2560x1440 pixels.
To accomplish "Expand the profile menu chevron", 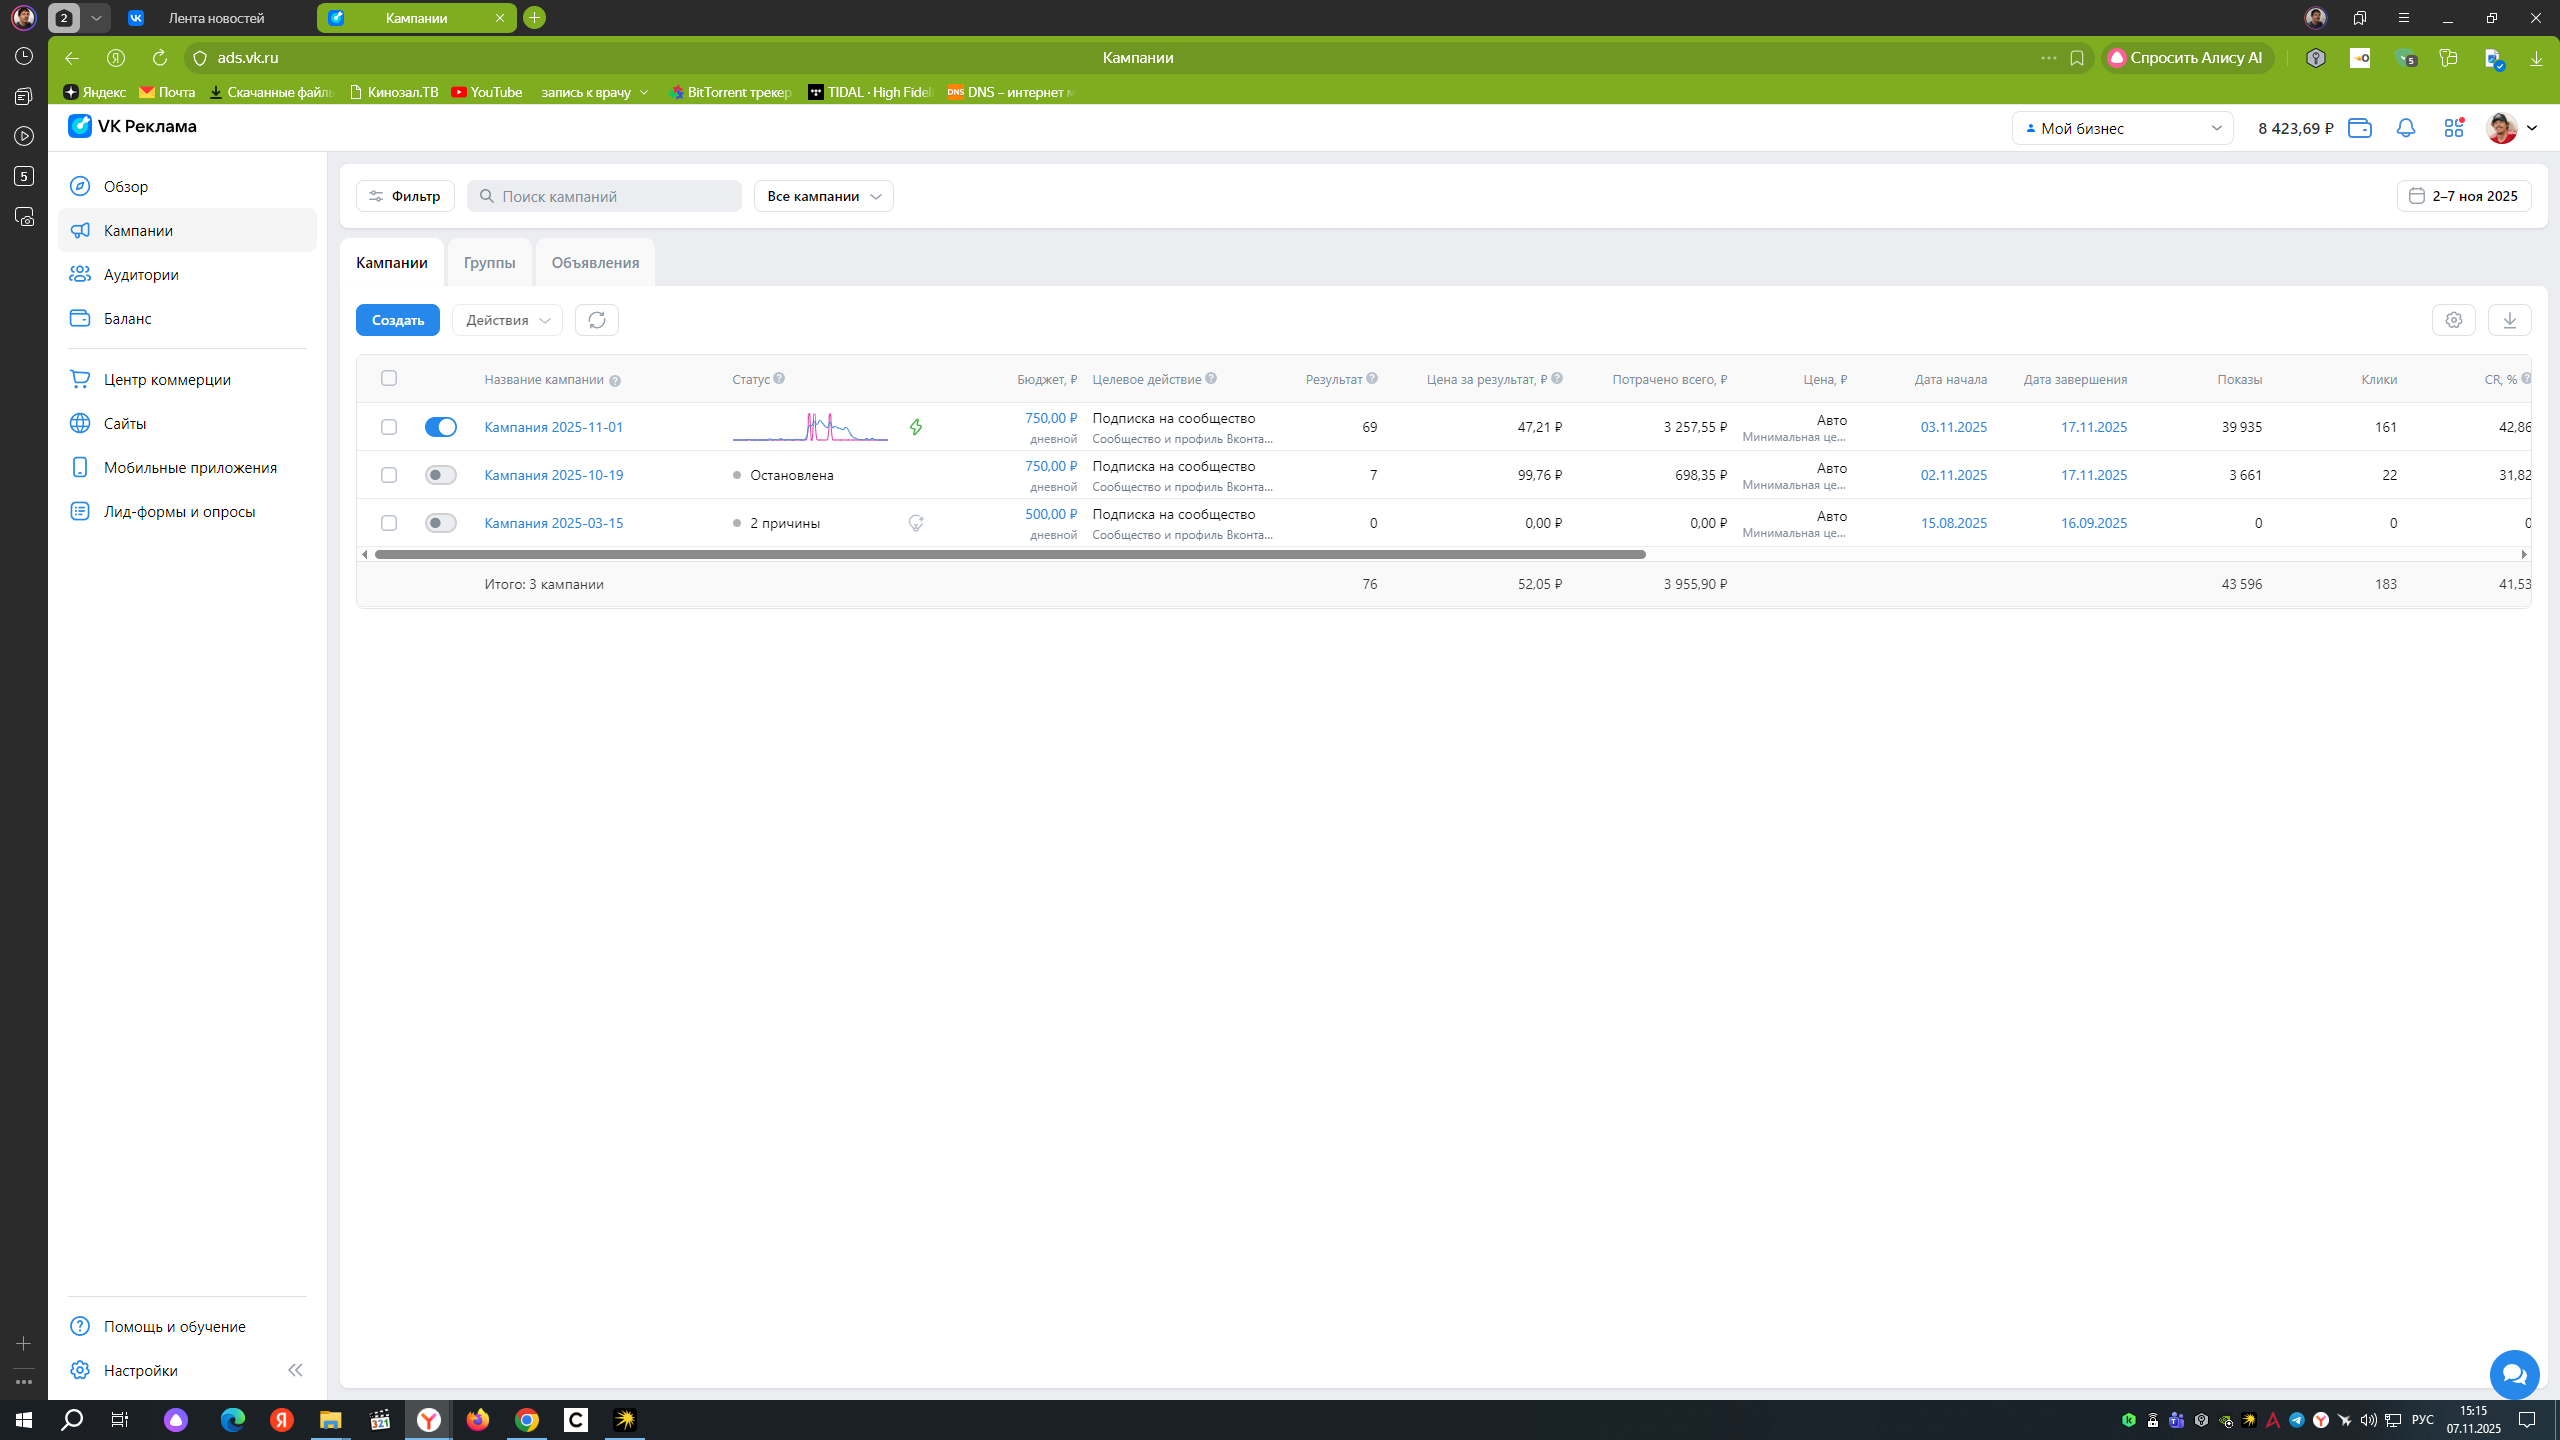I will [x=2532, y=128].
